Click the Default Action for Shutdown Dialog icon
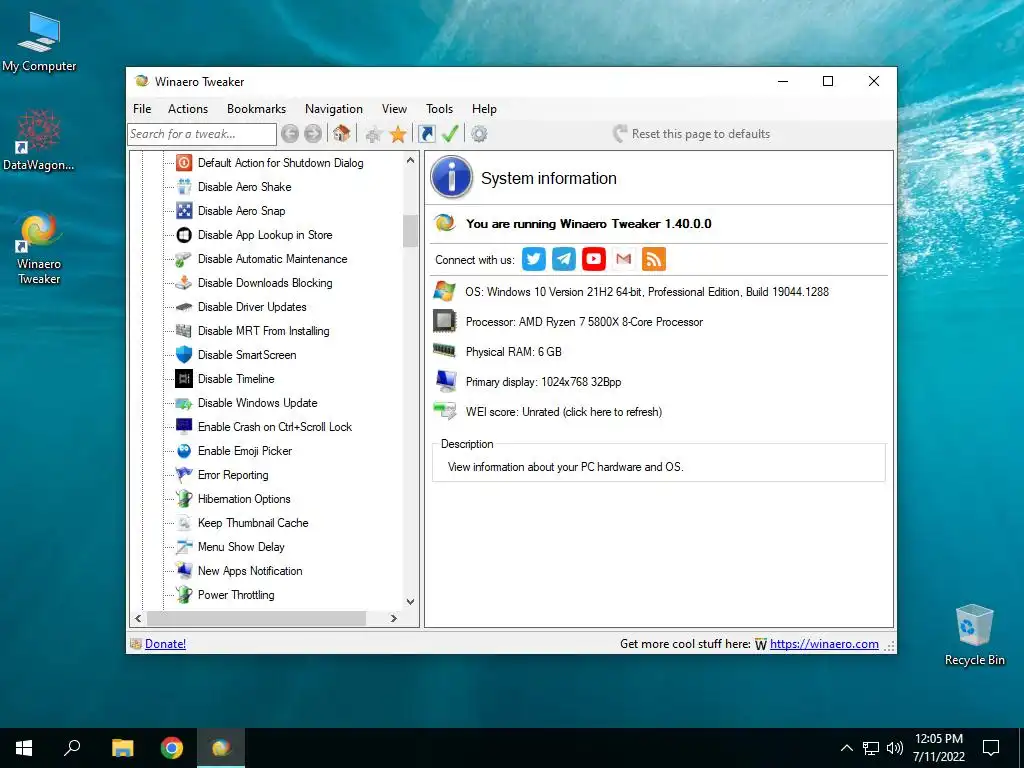Image resolution: width=1024 pixels, height=768 pixels. [x=184, y=163]
